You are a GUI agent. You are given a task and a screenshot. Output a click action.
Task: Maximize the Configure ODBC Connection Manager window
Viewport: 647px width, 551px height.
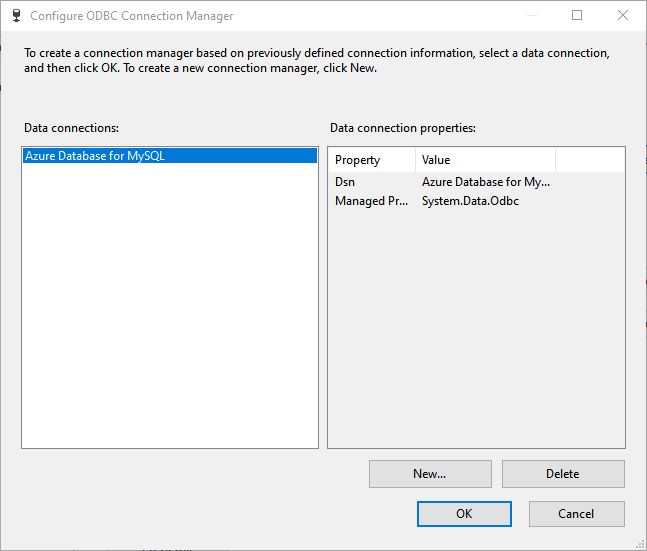(x=578, y=16)
